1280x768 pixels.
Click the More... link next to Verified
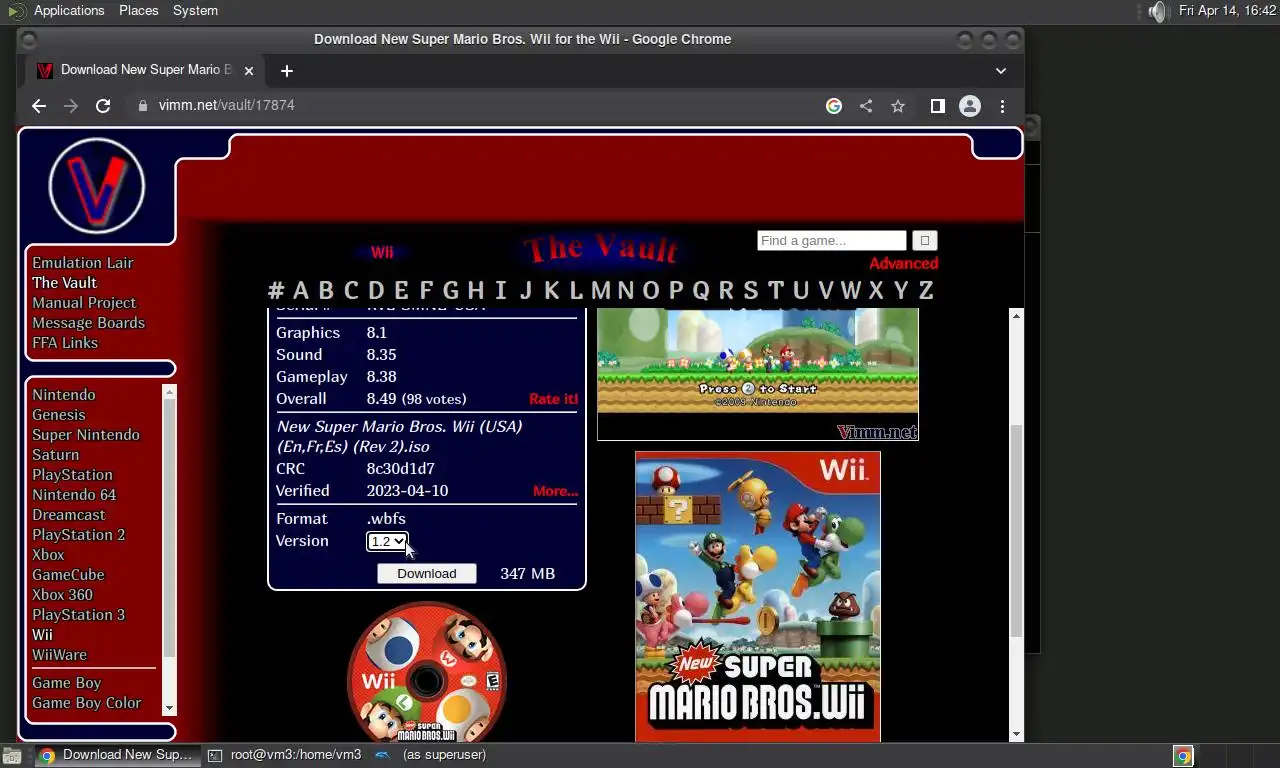click(556, 490)
